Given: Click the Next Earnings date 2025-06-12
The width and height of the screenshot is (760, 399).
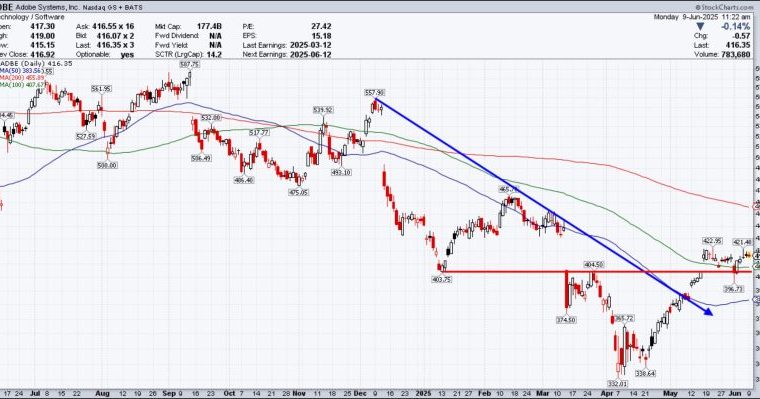Looking at the screenshot, I should pyautogui.click(x=311, y=54).
